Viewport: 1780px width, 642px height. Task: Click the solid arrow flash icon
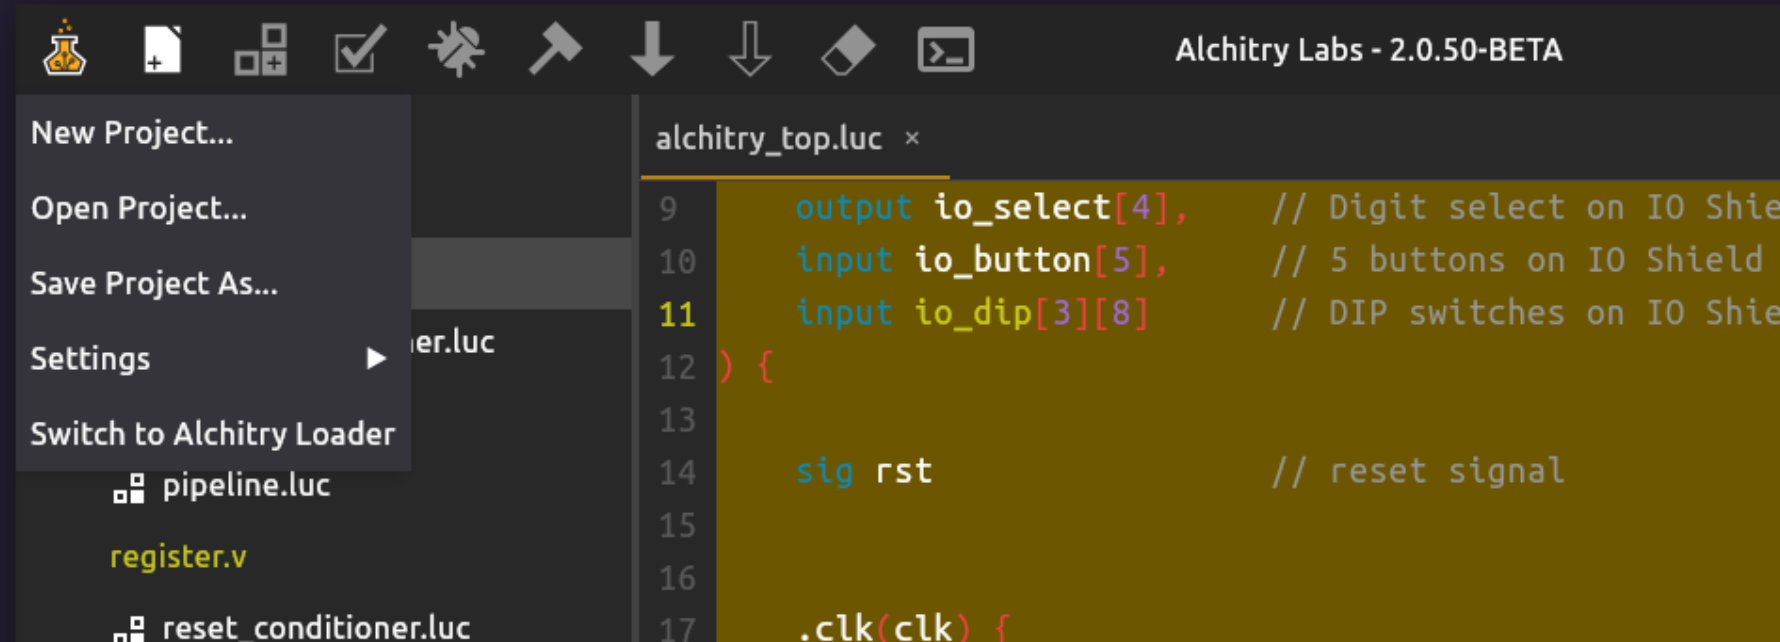click(652, 49)
